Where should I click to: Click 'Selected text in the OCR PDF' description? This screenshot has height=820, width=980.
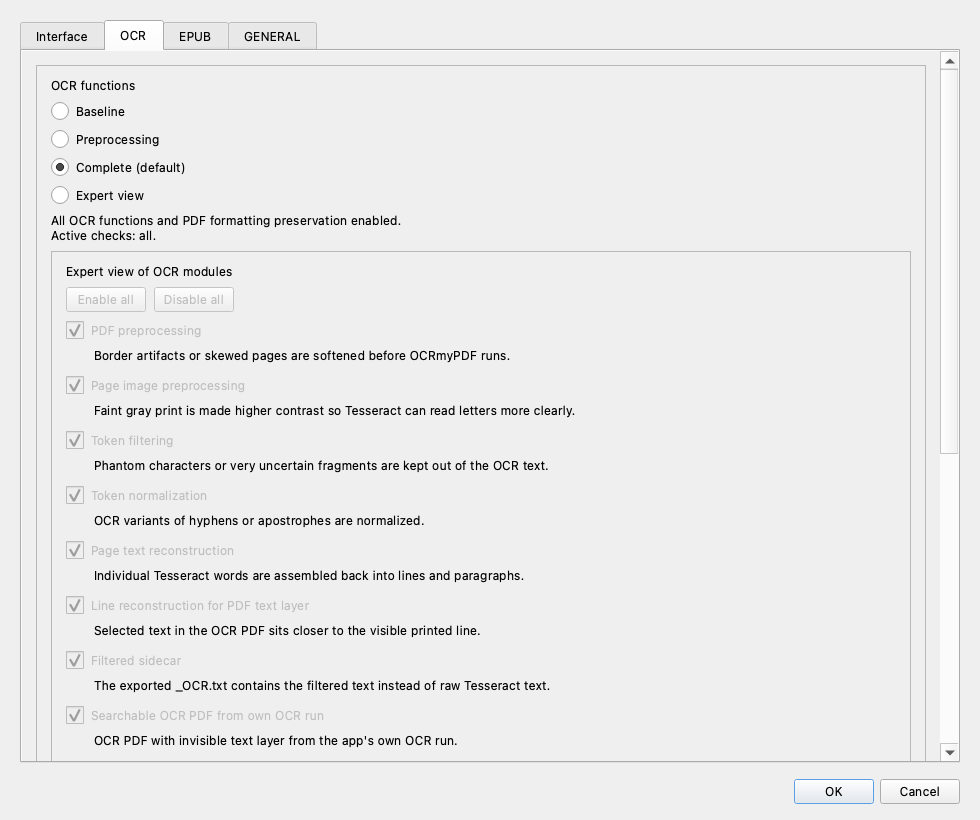(x=287, y=631)
